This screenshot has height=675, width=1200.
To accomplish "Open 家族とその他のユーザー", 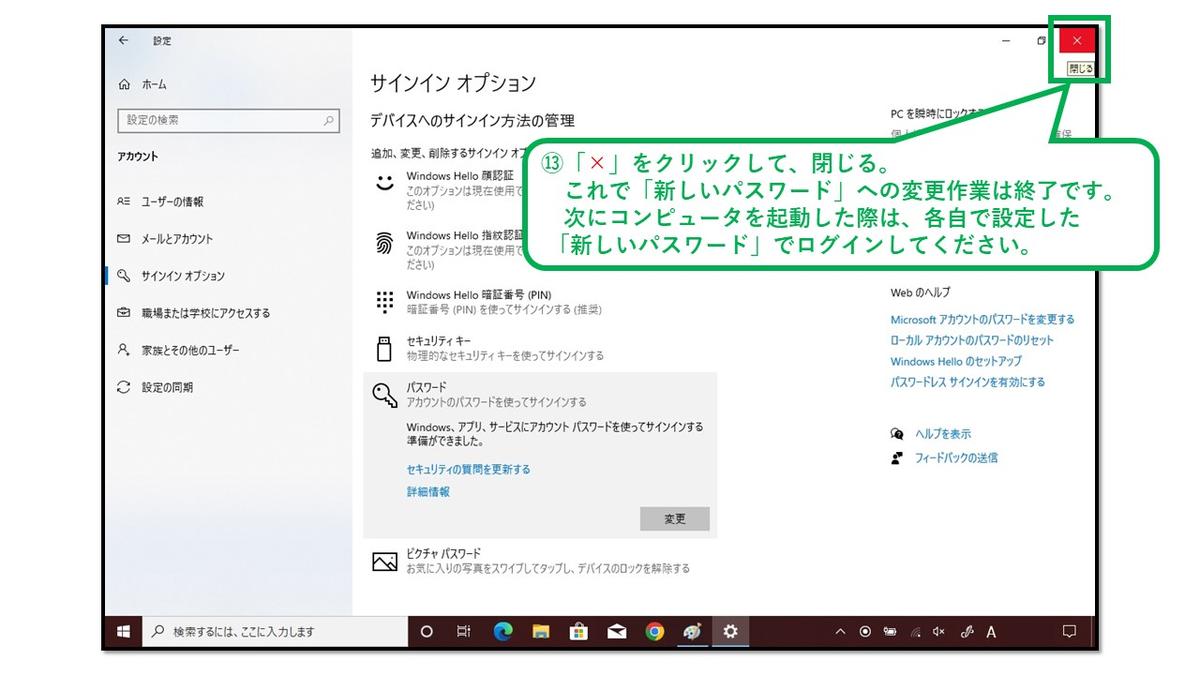I will coord(178,350).
